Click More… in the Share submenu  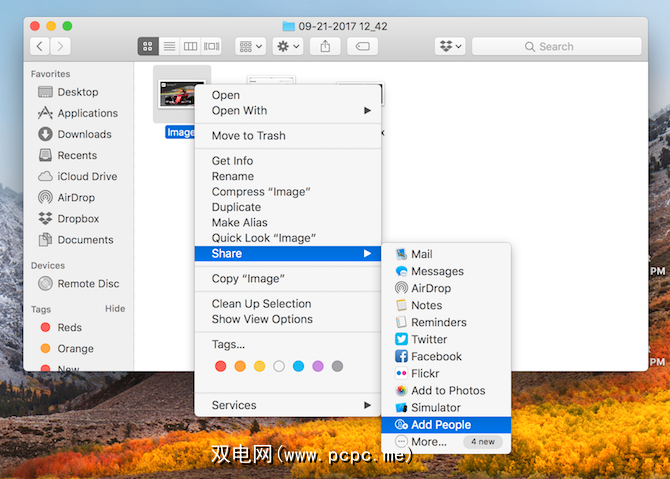coord(446,441)
